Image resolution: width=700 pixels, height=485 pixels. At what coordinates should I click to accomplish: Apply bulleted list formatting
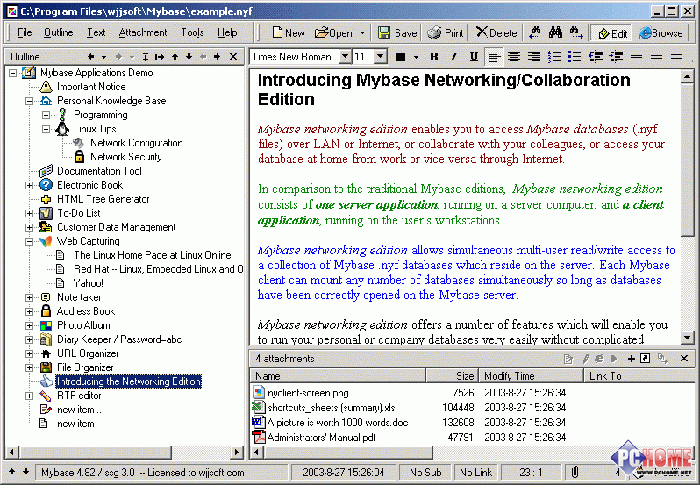click(x=575, y=57)
